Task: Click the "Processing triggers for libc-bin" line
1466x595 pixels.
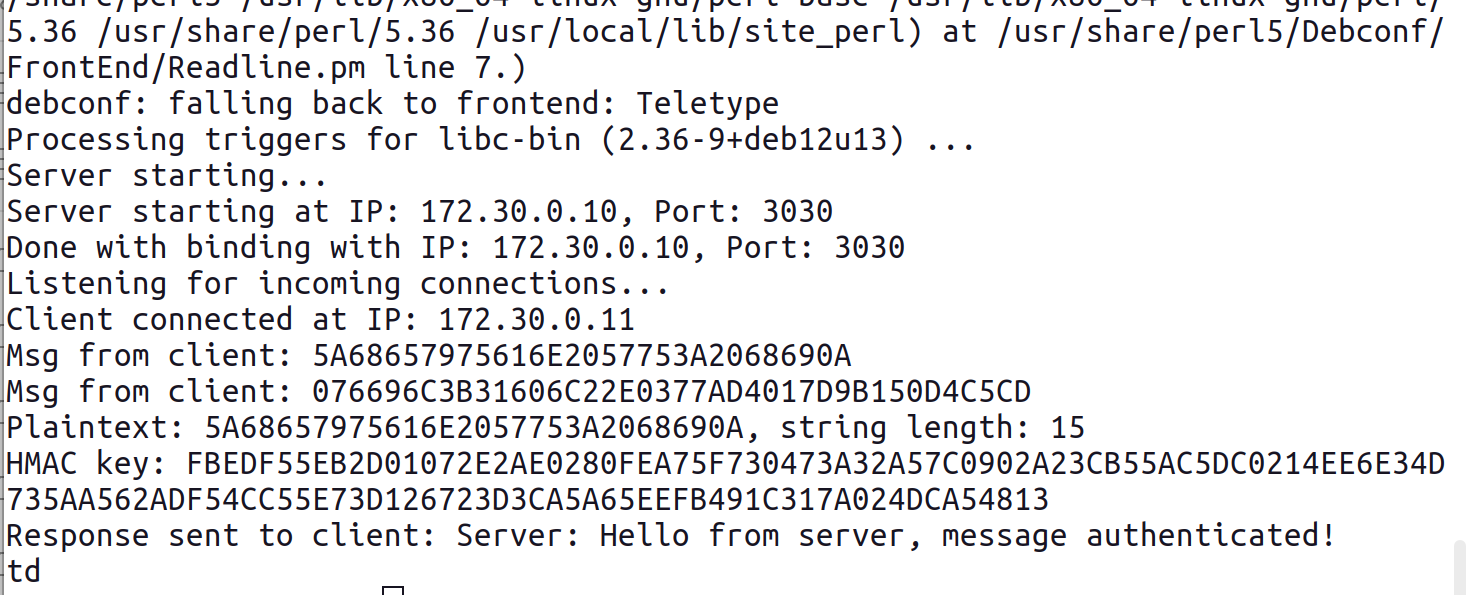Action: coord(300,140)
